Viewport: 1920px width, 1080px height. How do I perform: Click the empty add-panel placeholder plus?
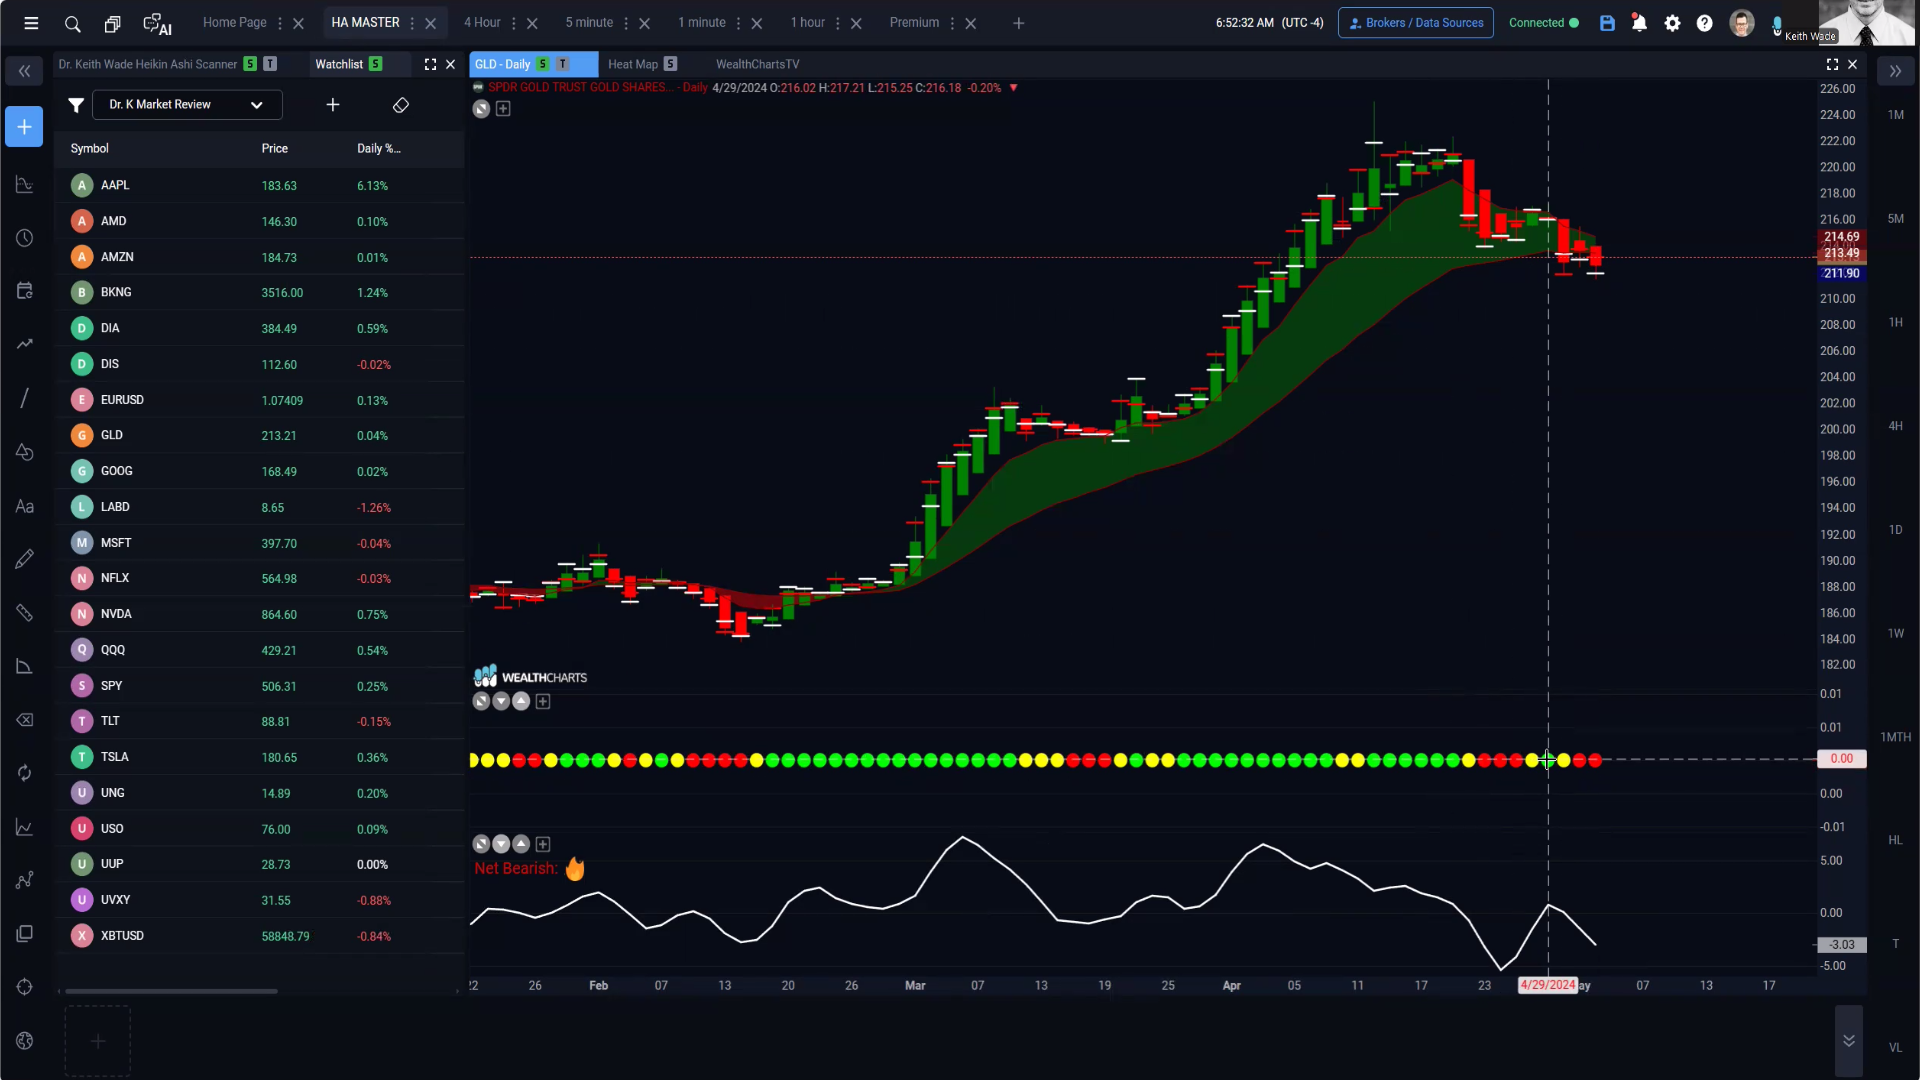point(98,1042)
